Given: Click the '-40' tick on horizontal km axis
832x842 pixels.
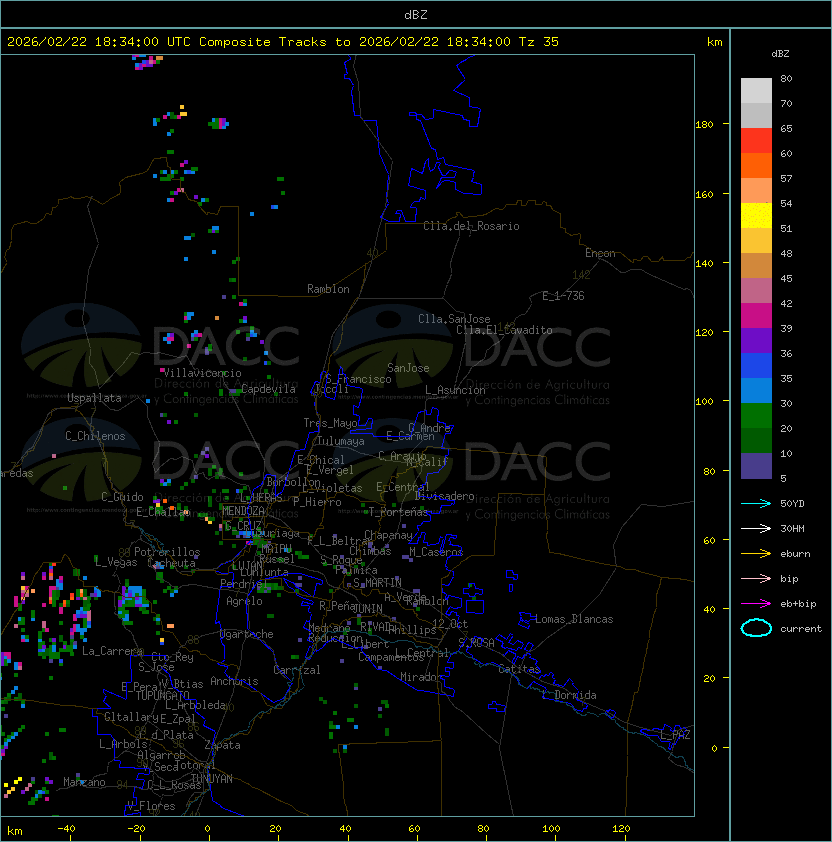Looking at the screenshot, I should [66, 829].
